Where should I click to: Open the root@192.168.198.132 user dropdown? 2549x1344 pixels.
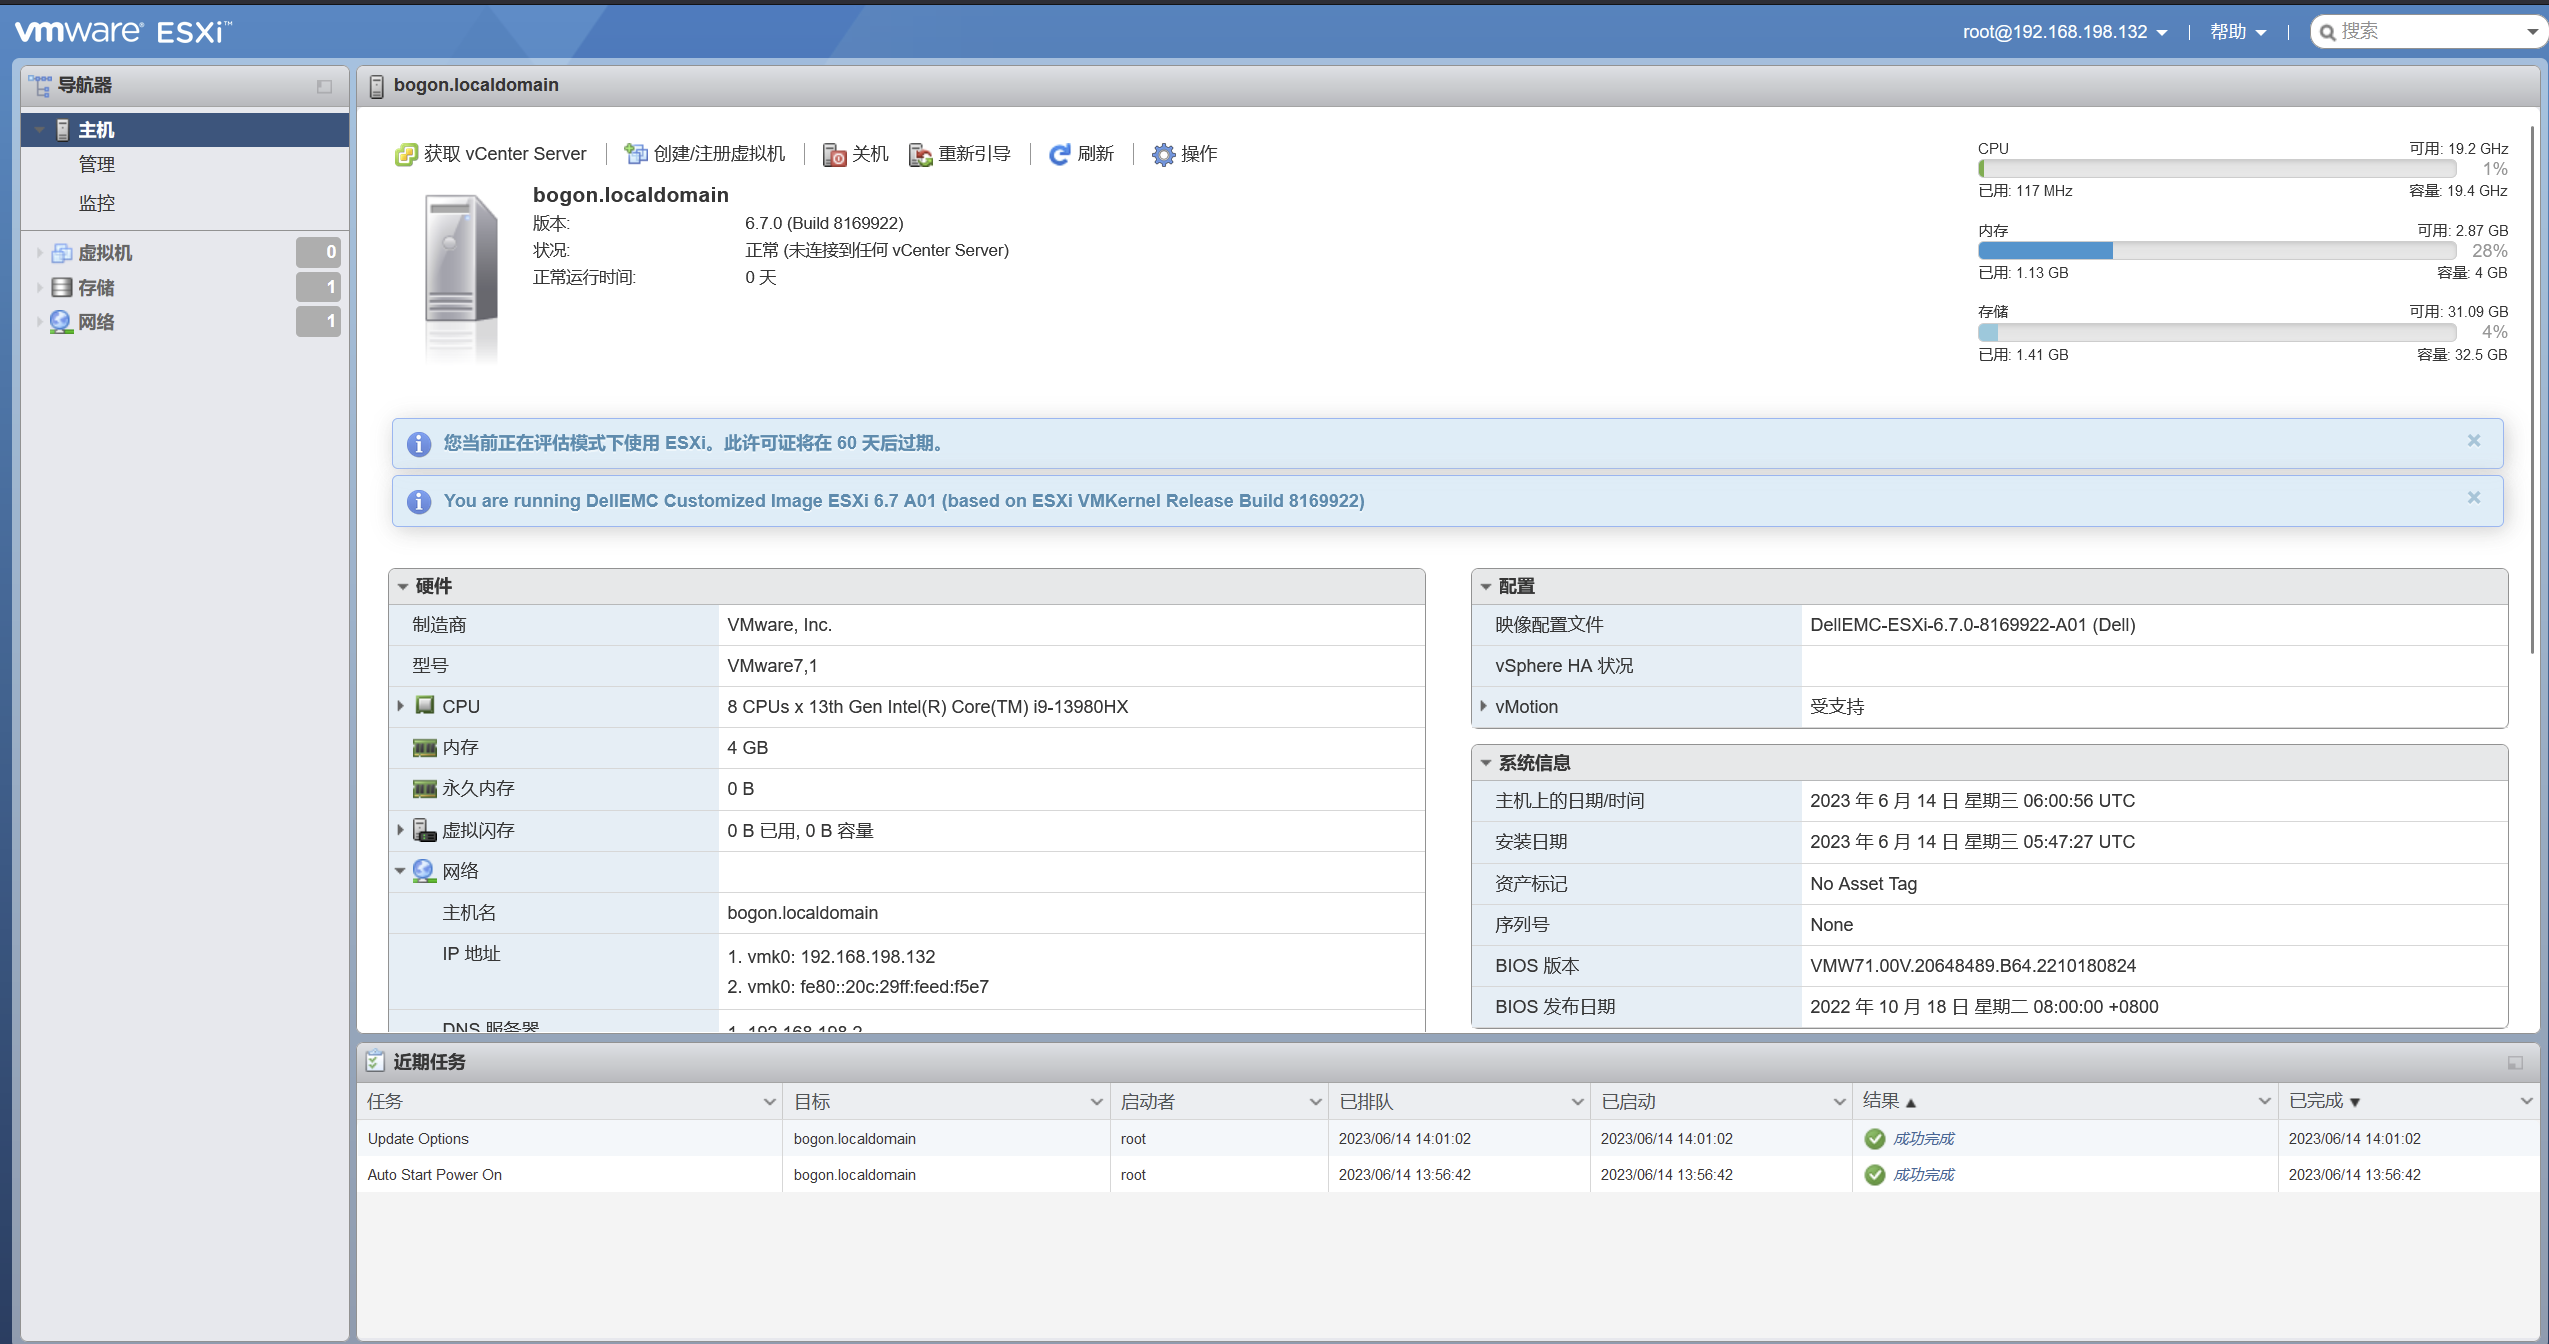tap(2065, 32)
